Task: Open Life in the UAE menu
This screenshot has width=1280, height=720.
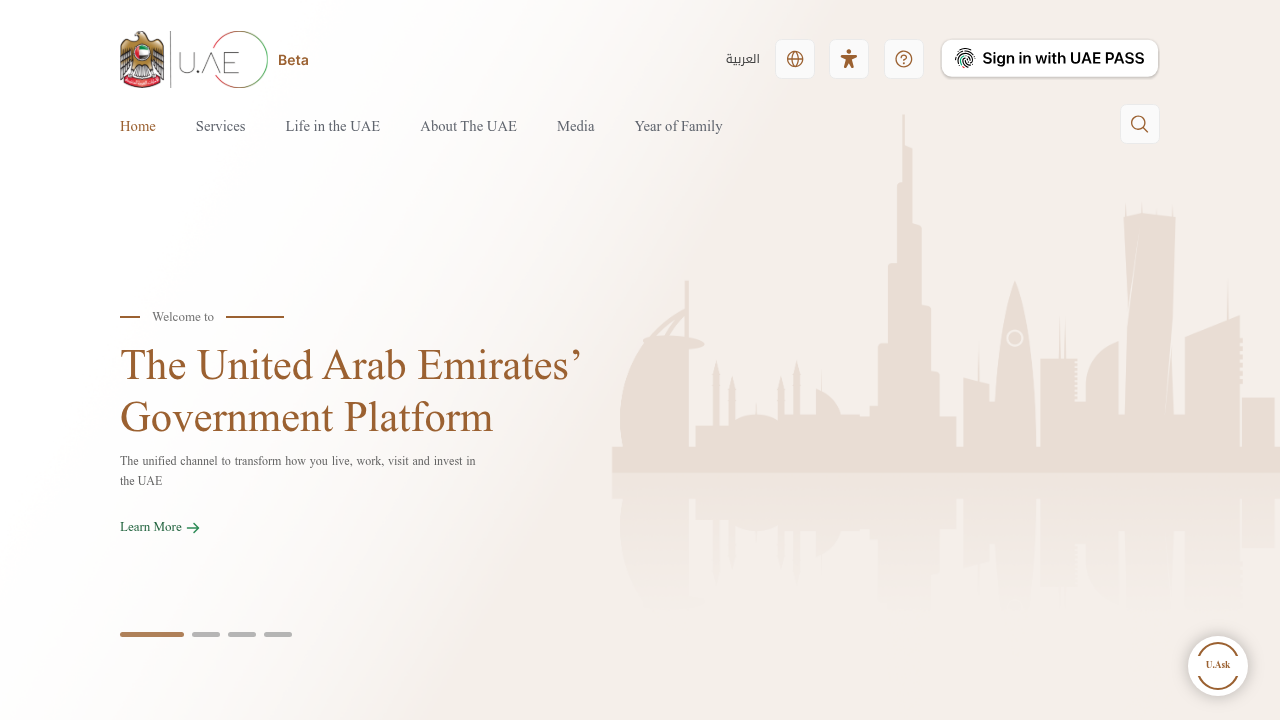Action: [333, 126]
